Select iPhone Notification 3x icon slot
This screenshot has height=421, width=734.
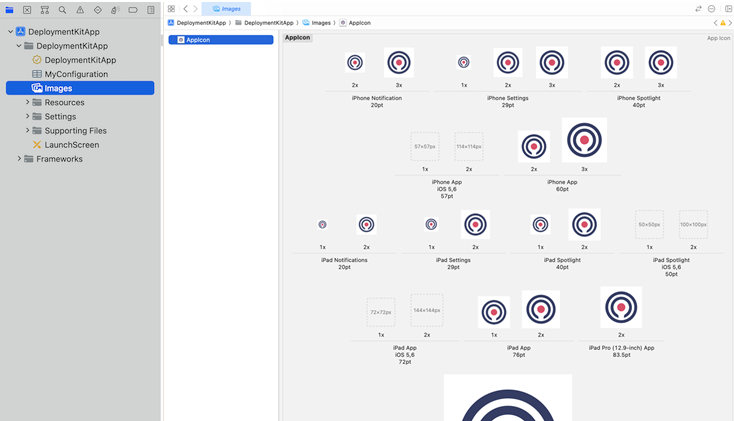399,62
